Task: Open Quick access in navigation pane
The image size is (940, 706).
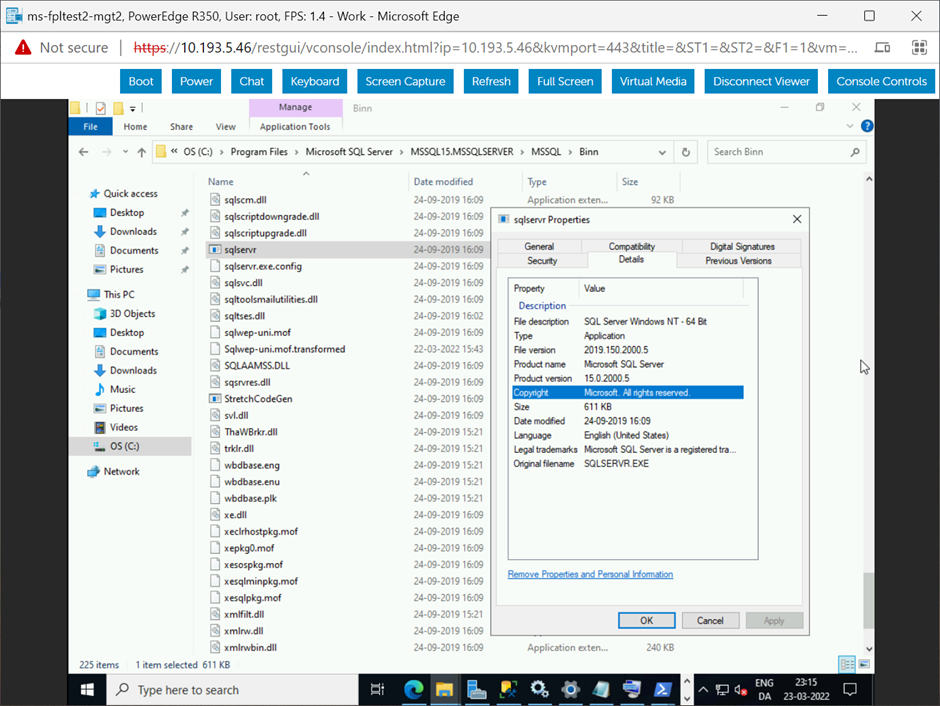Action: pos(130,194)
